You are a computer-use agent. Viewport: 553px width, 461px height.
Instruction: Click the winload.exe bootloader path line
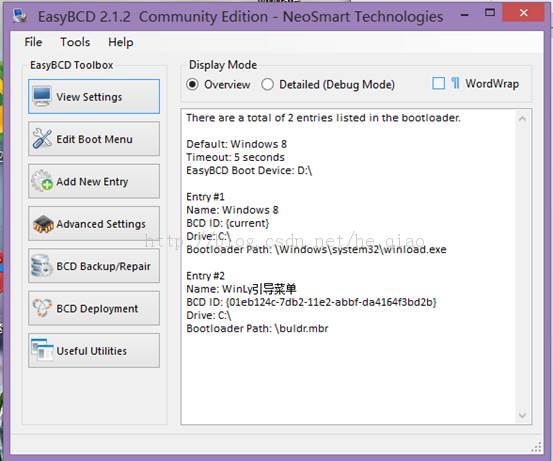[316, 249]
